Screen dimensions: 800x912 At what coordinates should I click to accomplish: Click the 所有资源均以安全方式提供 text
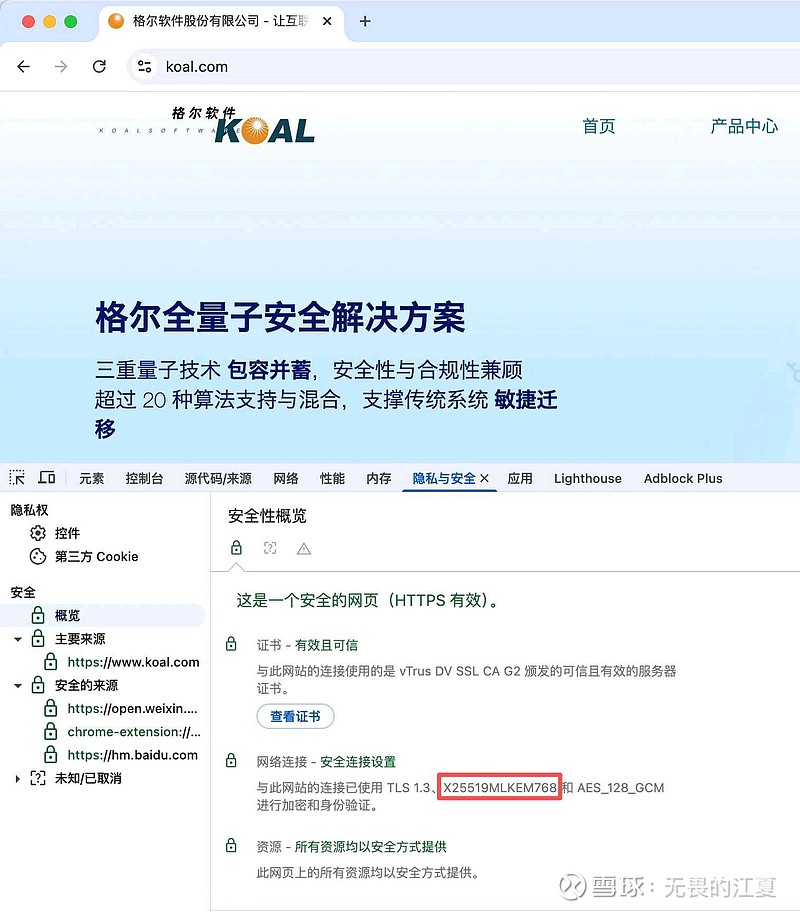coord(371,847)
